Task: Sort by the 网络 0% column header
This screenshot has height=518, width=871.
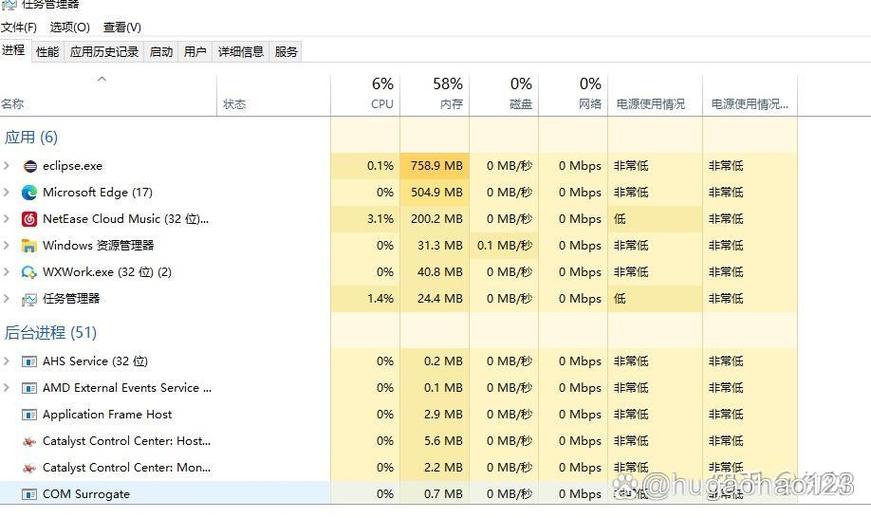Action: point(573,95)
